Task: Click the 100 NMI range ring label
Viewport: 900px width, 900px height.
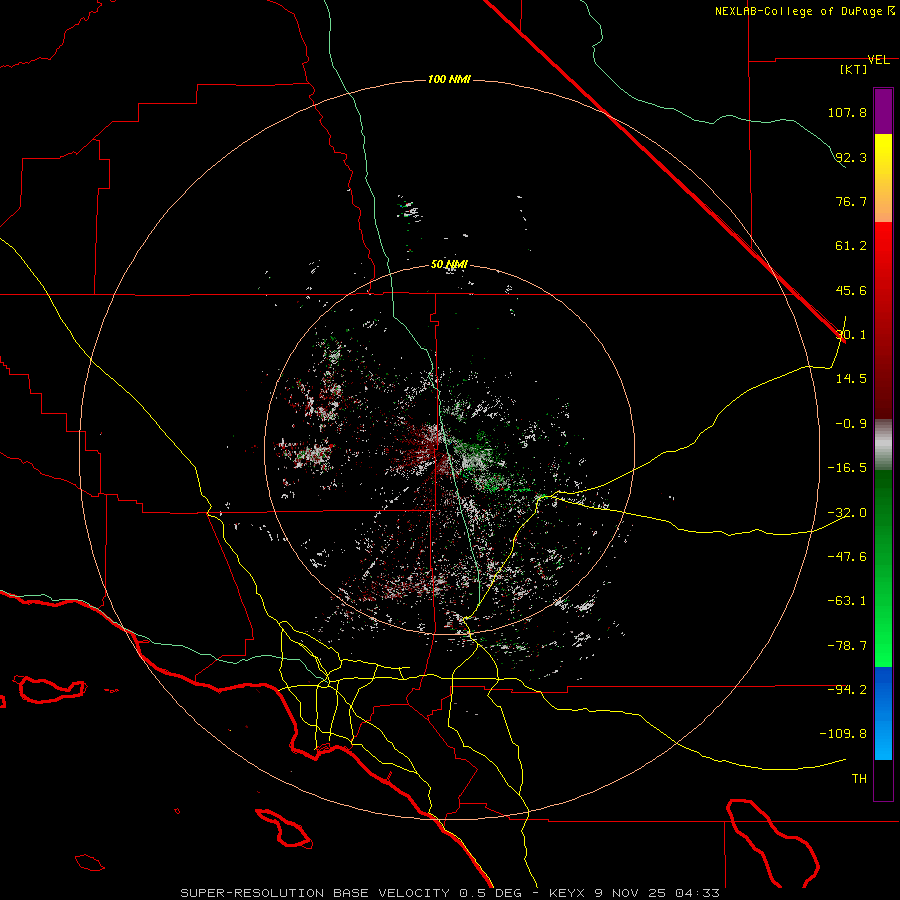Action: tap(449, 79)
